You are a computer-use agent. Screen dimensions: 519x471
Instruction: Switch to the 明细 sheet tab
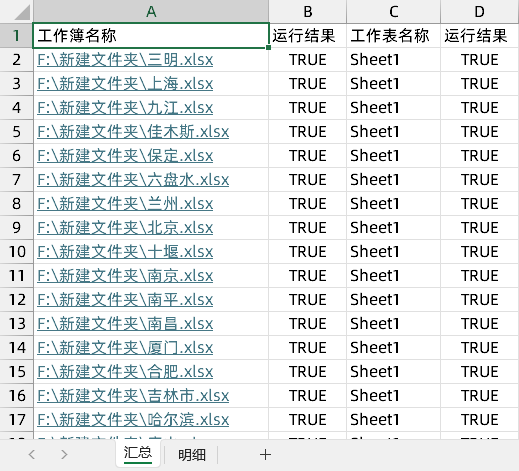[x=192, y=455]
